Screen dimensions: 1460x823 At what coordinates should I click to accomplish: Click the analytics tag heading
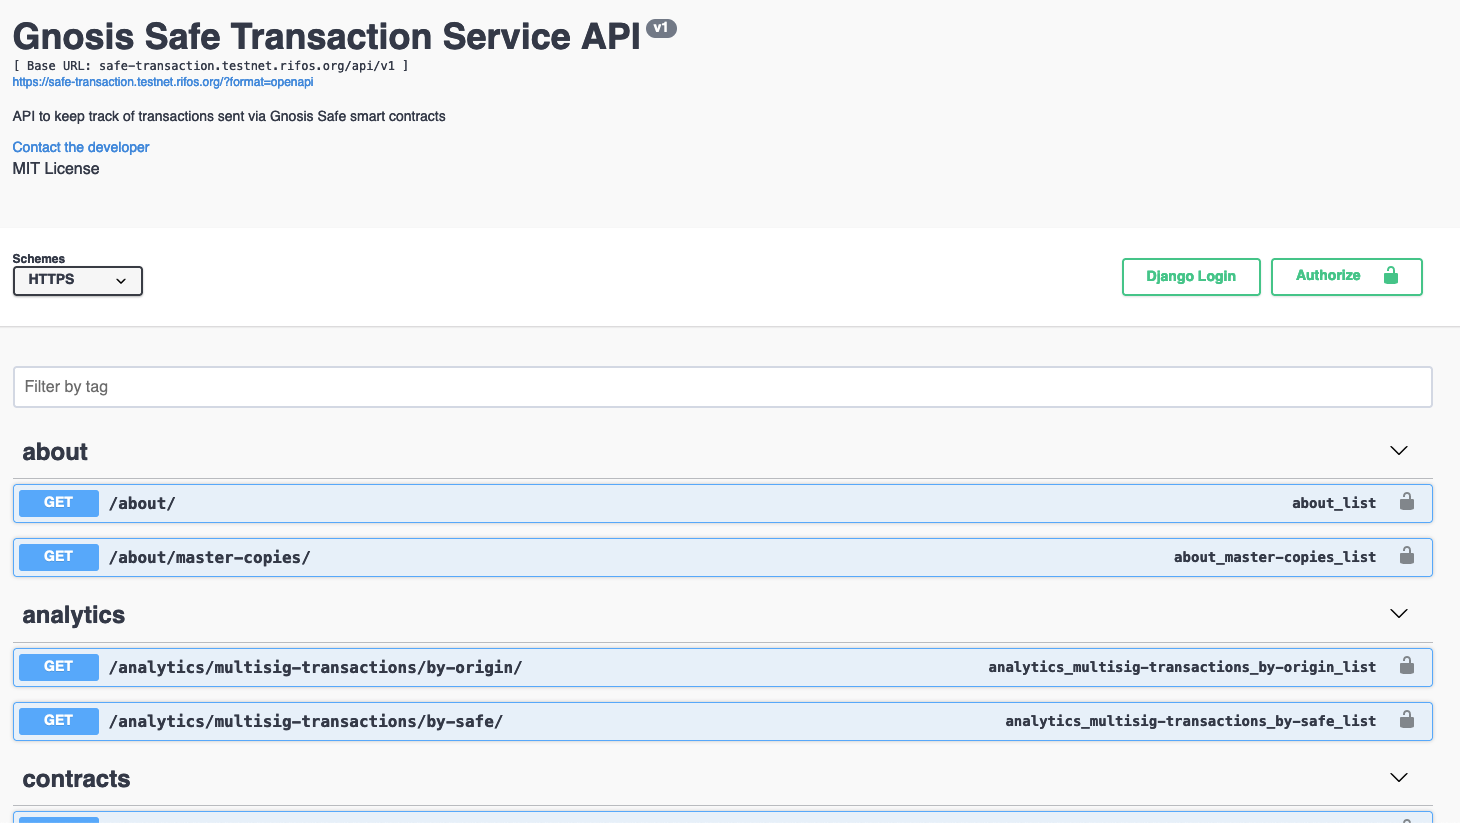[x=74, y=615]
